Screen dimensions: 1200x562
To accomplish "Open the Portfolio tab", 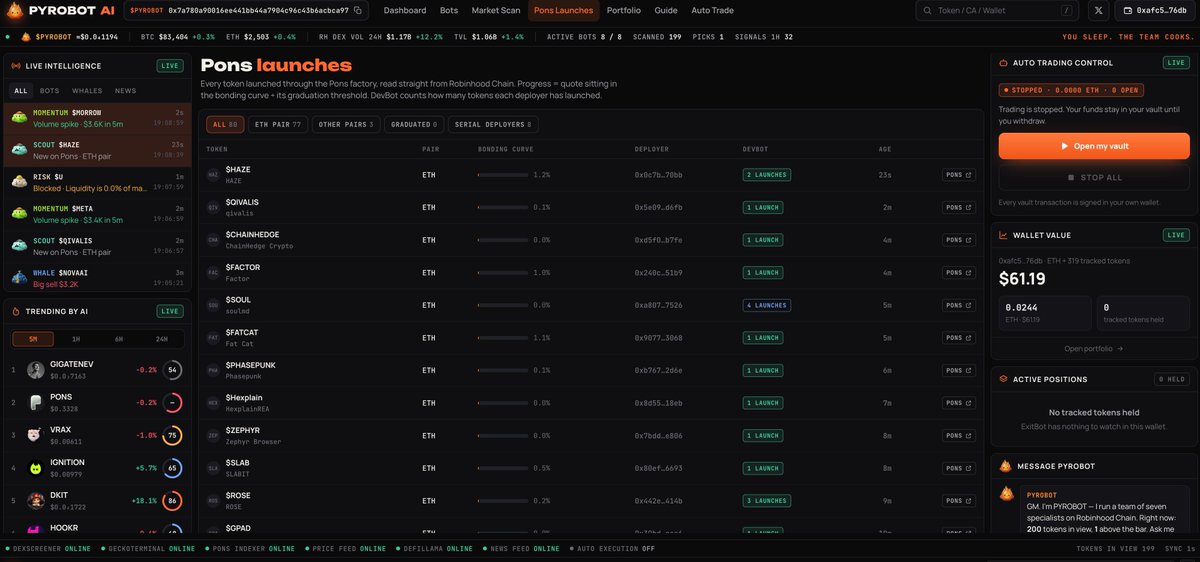I will point(624,10).
